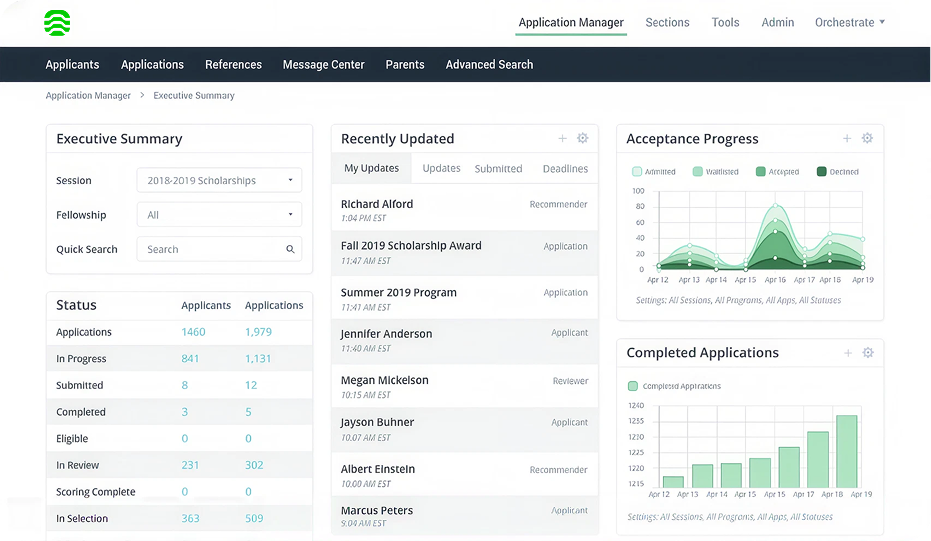Go to References in navigation bar
The height and width of the screenshot is (541, 931).
coord(233,65)
